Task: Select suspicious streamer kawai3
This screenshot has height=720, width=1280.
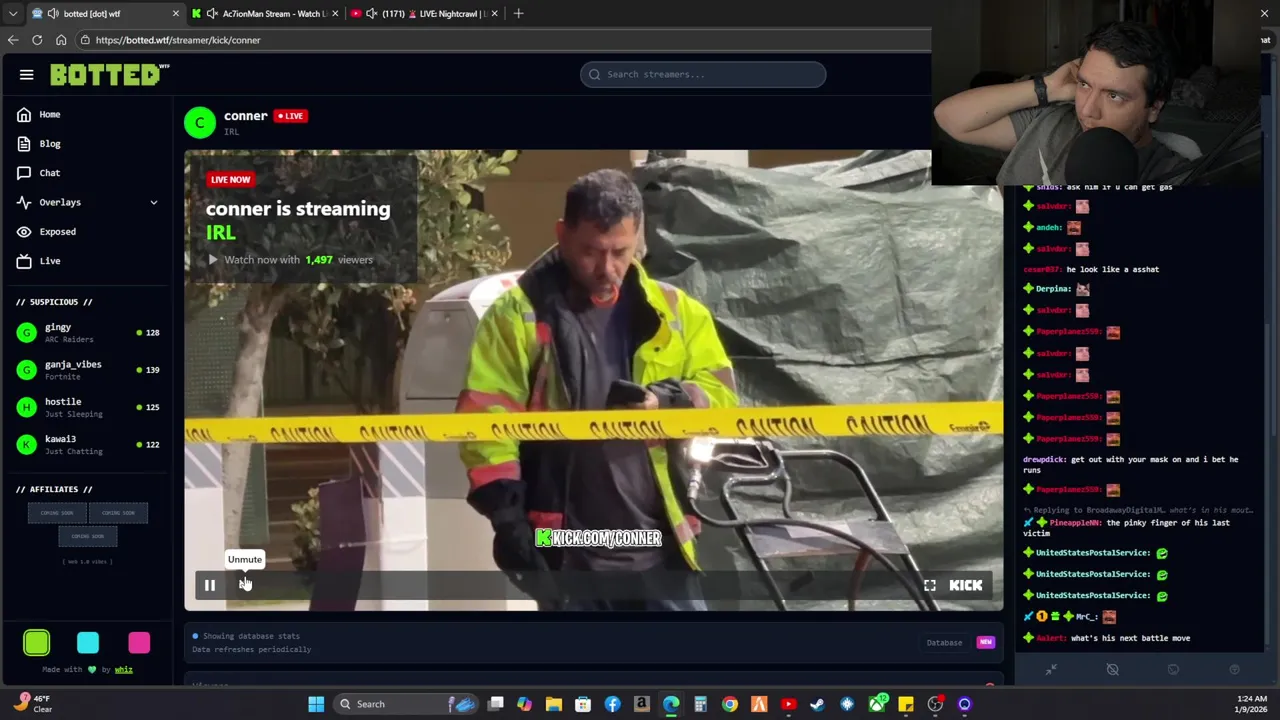Action: (x=88, y=444)
